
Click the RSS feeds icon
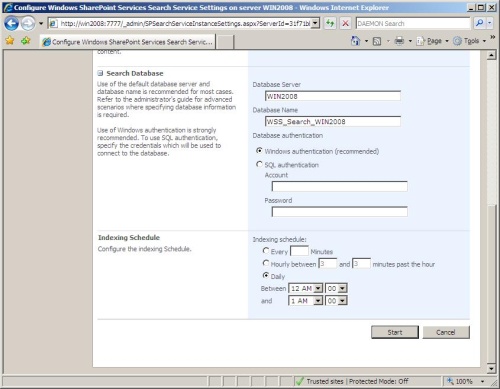click(377, 41)
